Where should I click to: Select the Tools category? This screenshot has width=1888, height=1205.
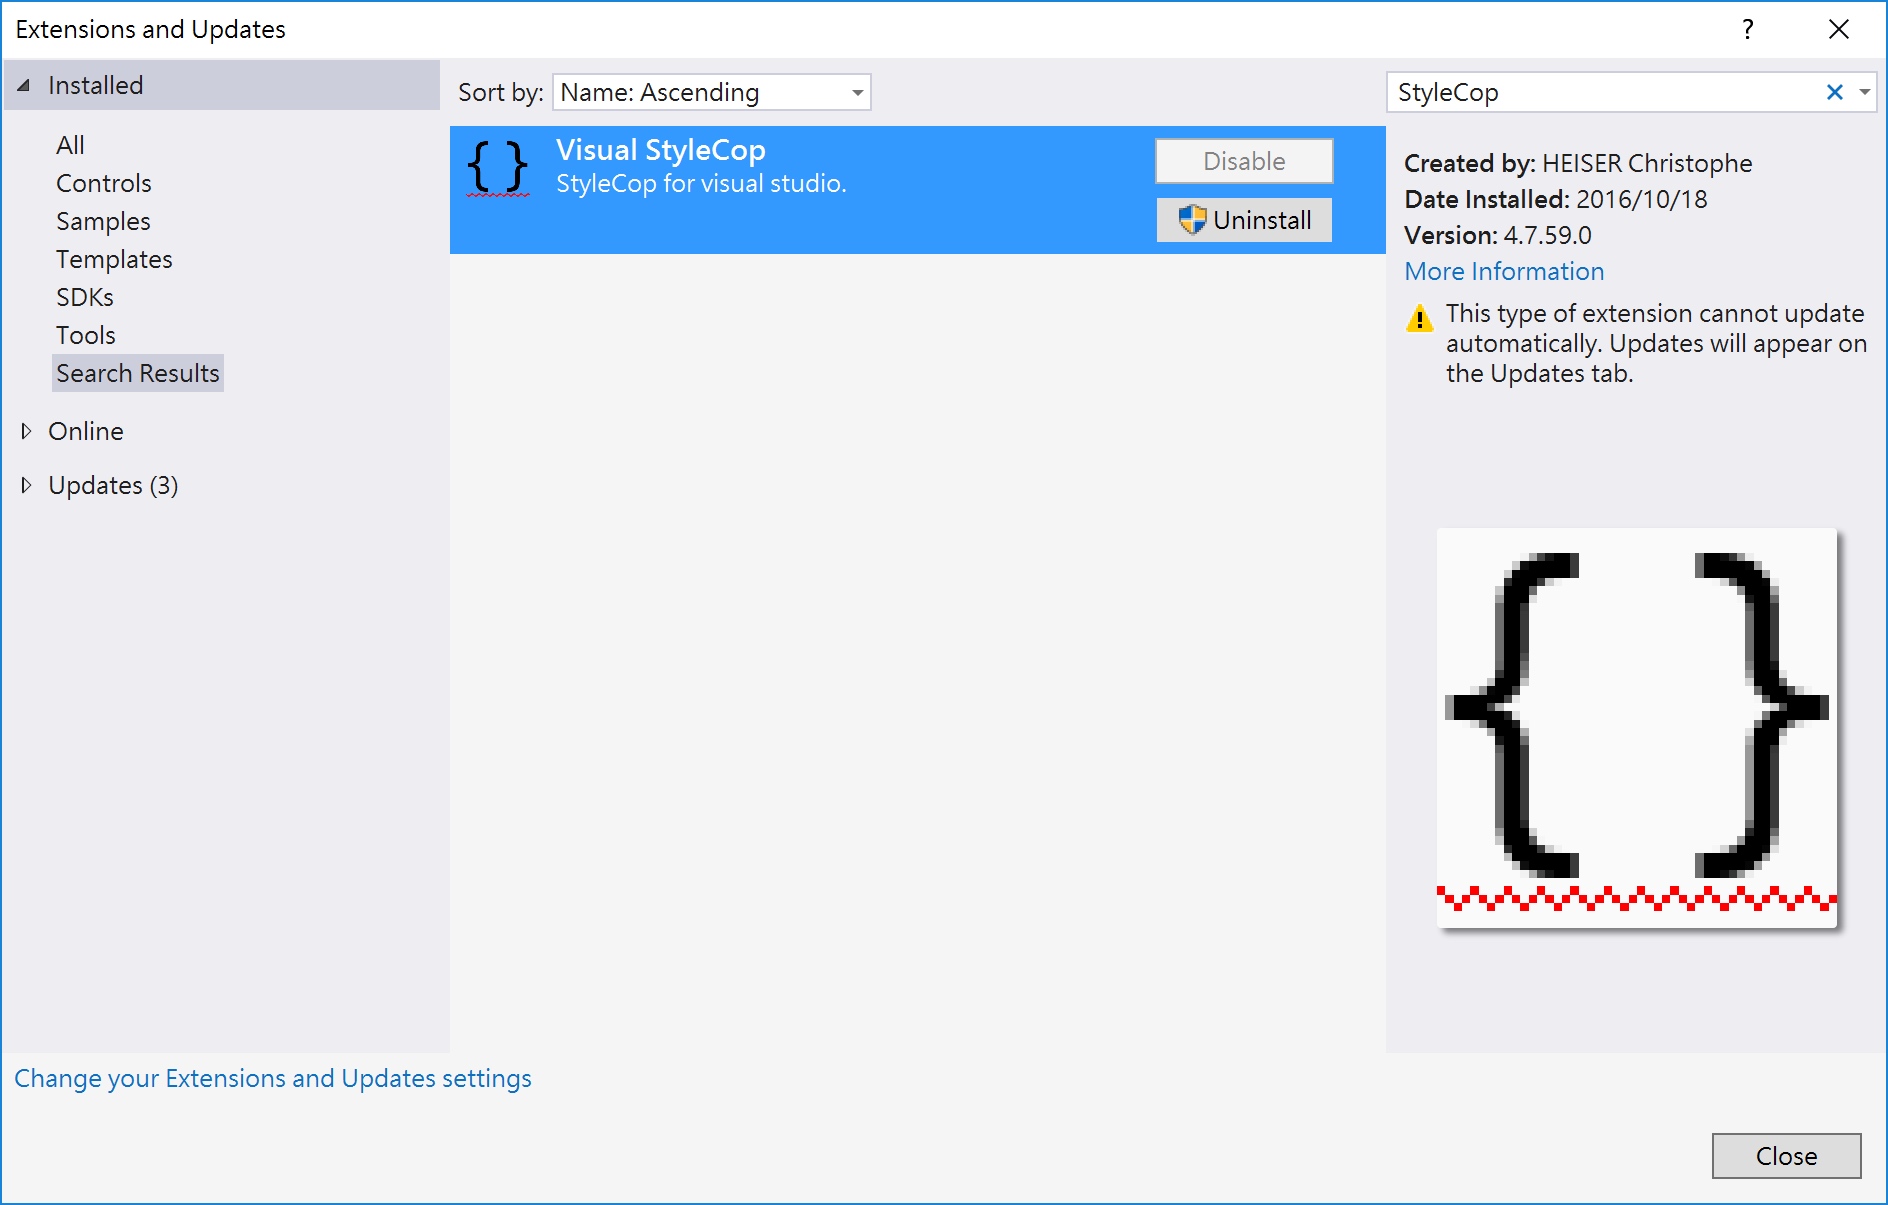tap(86, 335)
